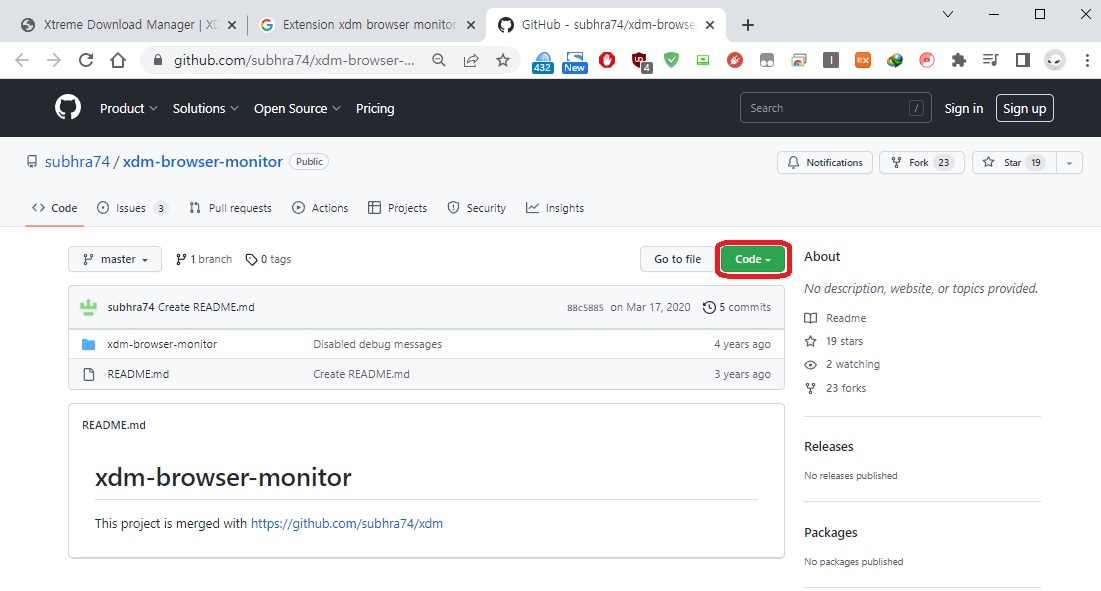Click Sign in

(963, 108)
